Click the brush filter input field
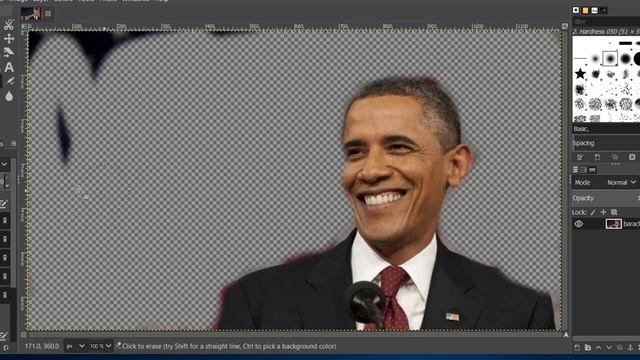The image size is (640, 360). pos(606,22)
